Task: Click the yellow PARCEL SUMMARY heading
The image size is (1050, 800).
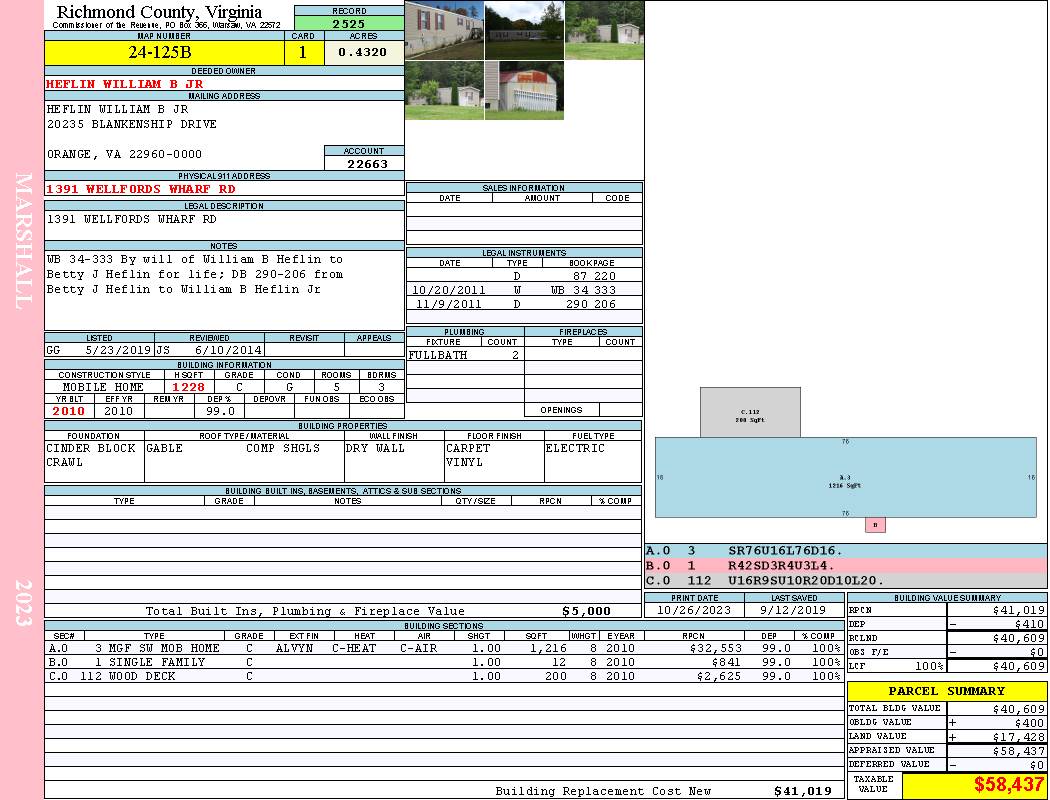Action: [x=946, y=691]
